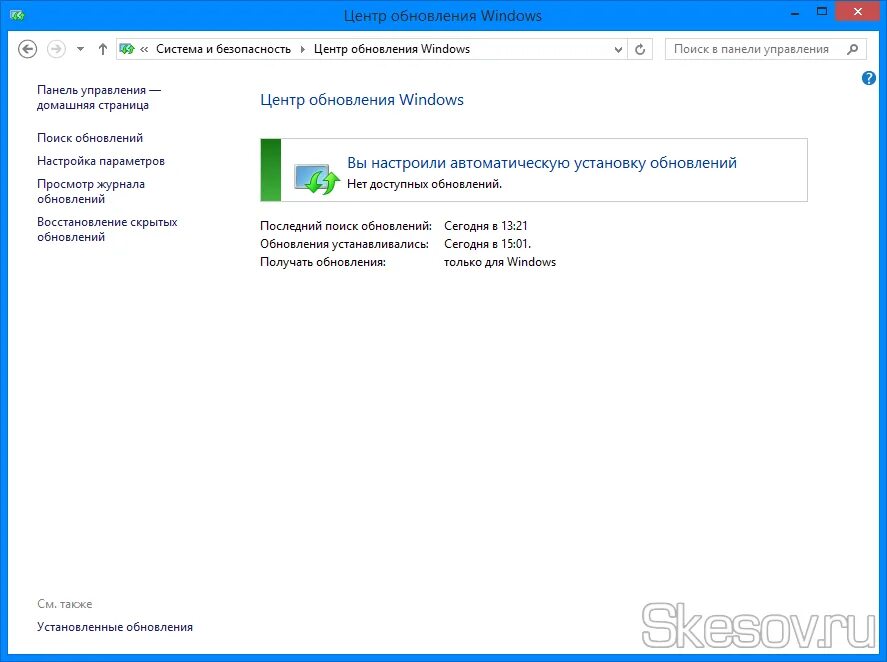The image size is (887, 662).
Task: Open Настройка параметров
Action: tap(101, 161)
